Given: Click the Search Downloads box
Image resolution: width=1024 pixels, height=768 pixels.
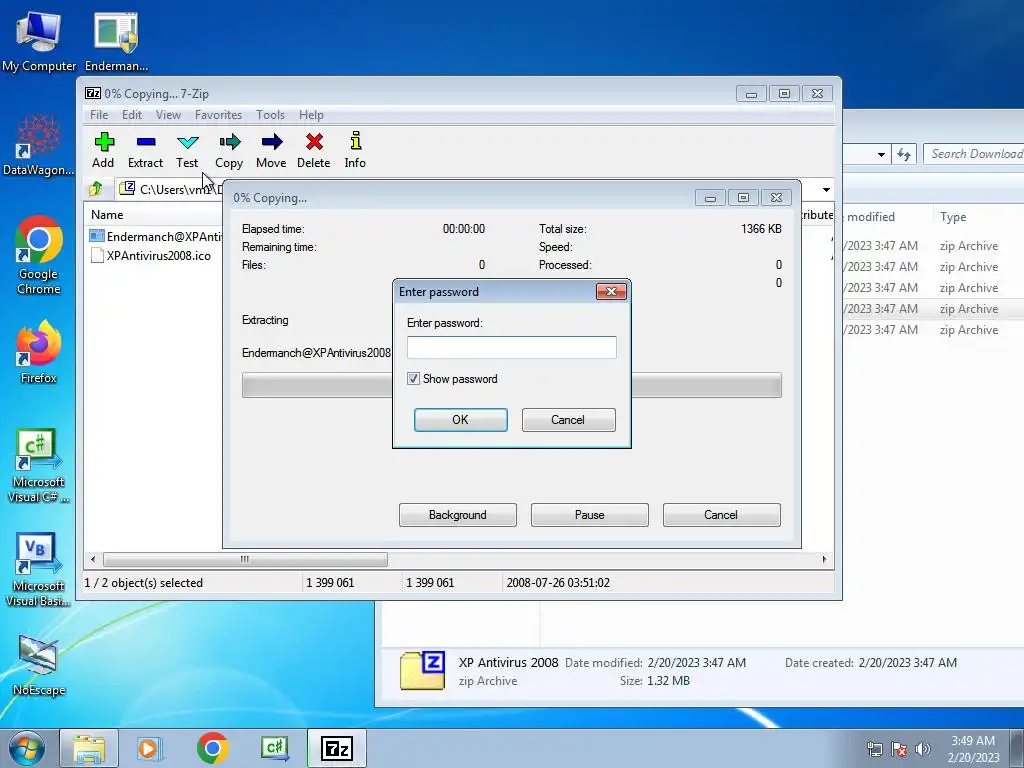Looking at the screenshot, I should pos(974,154).
